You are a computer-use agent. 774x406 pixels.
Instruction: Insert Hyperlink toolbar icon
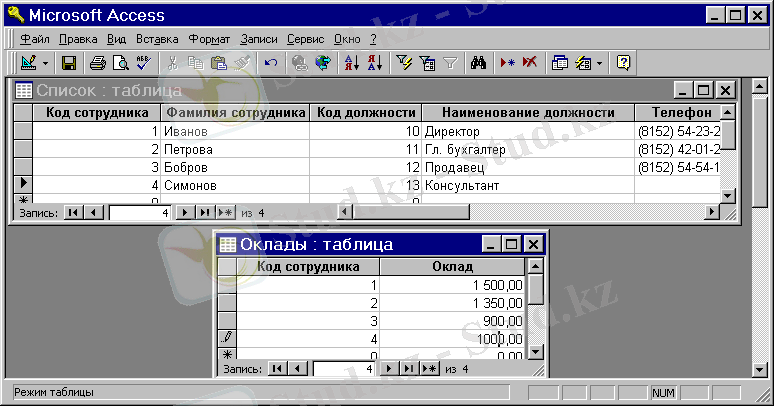click(x=300, y=63)
